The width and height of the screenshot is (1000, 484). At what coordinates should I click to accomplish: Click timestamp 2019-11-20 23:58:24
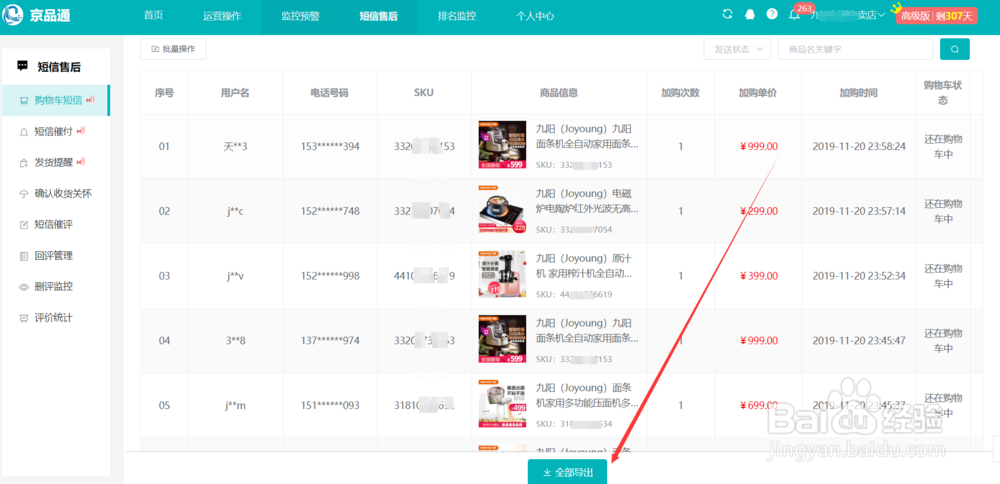[859, 147]
